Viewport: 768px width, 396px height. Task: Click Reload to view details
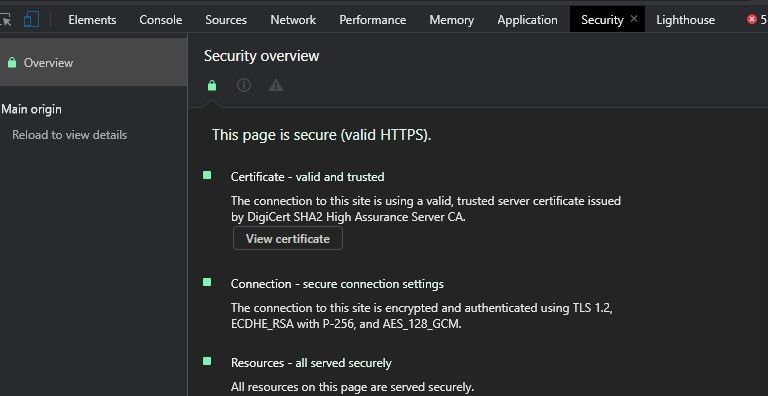(x=70, y=135)
